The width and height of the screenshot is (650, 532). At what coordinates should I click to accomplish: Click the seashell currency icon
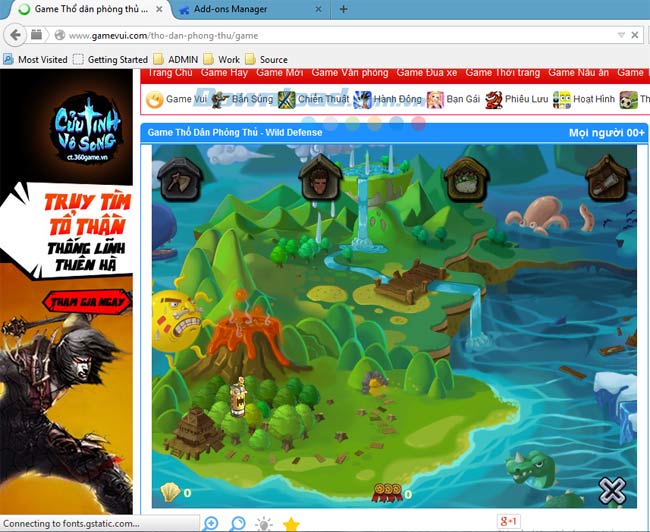pos(170,492)
